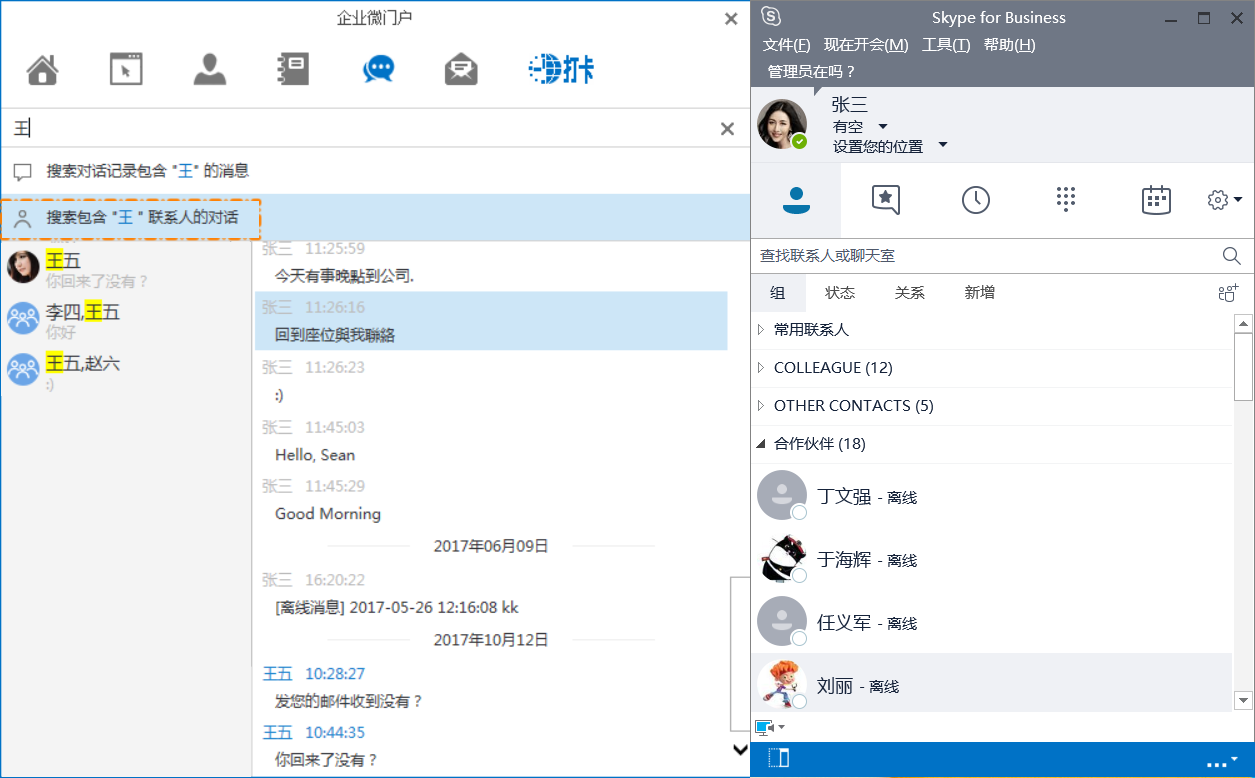The width and height of the screenshot is (1255, 778).
Task: Expand the arrow beside the options gear
Action: pyautogui.click(x=1238, y=200)
